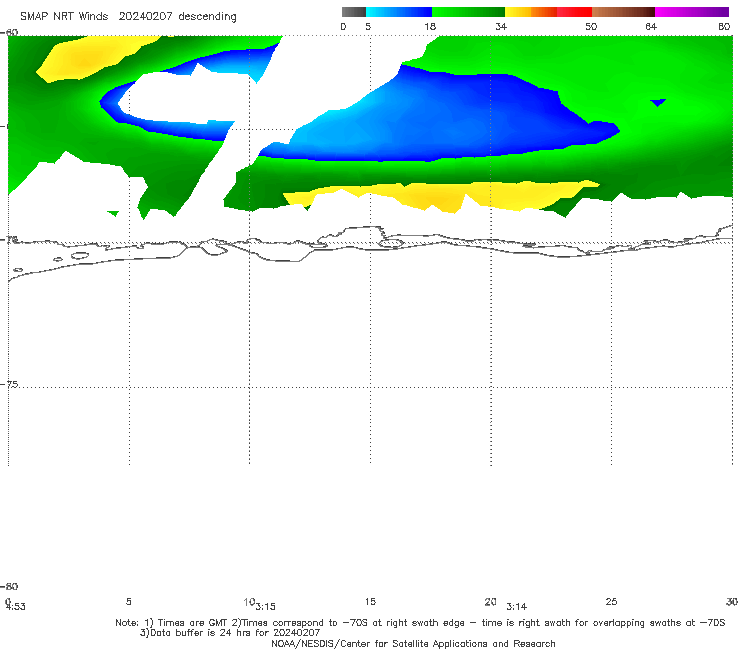
Task: Click the swath time '3:14'
Action: [517, 607]
